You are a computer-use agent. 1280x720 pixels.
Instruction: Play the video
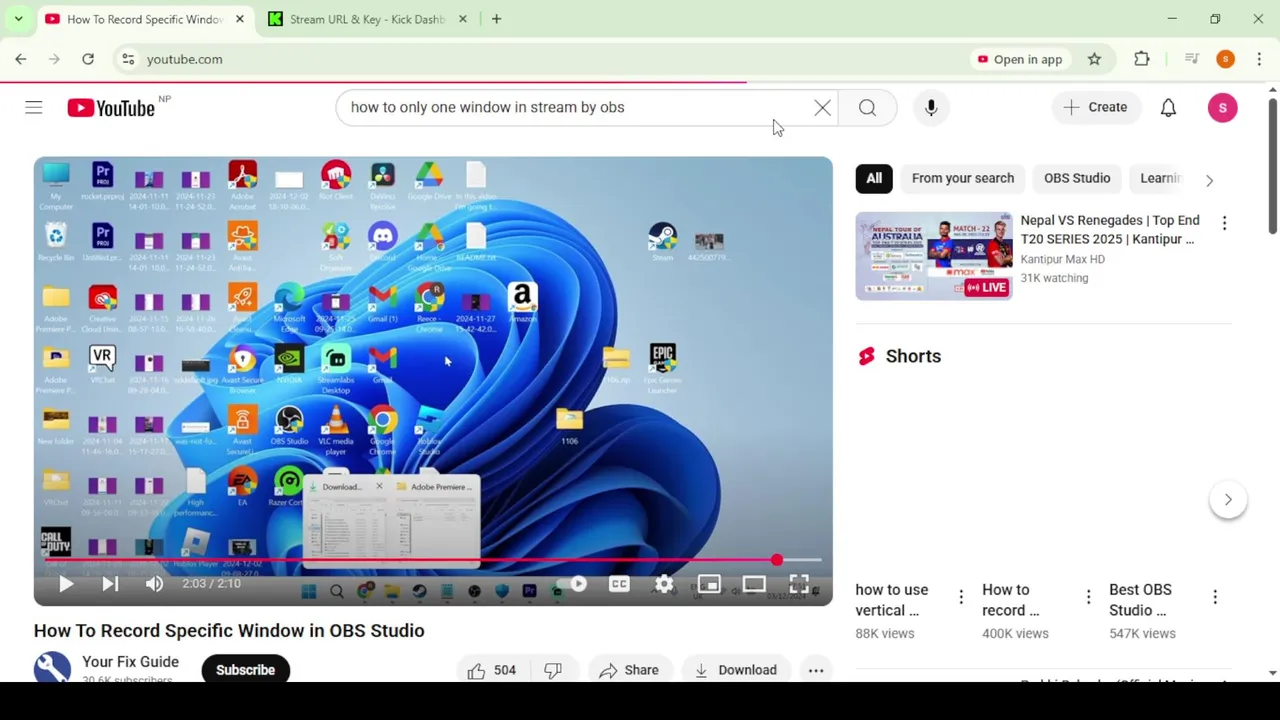66,584
